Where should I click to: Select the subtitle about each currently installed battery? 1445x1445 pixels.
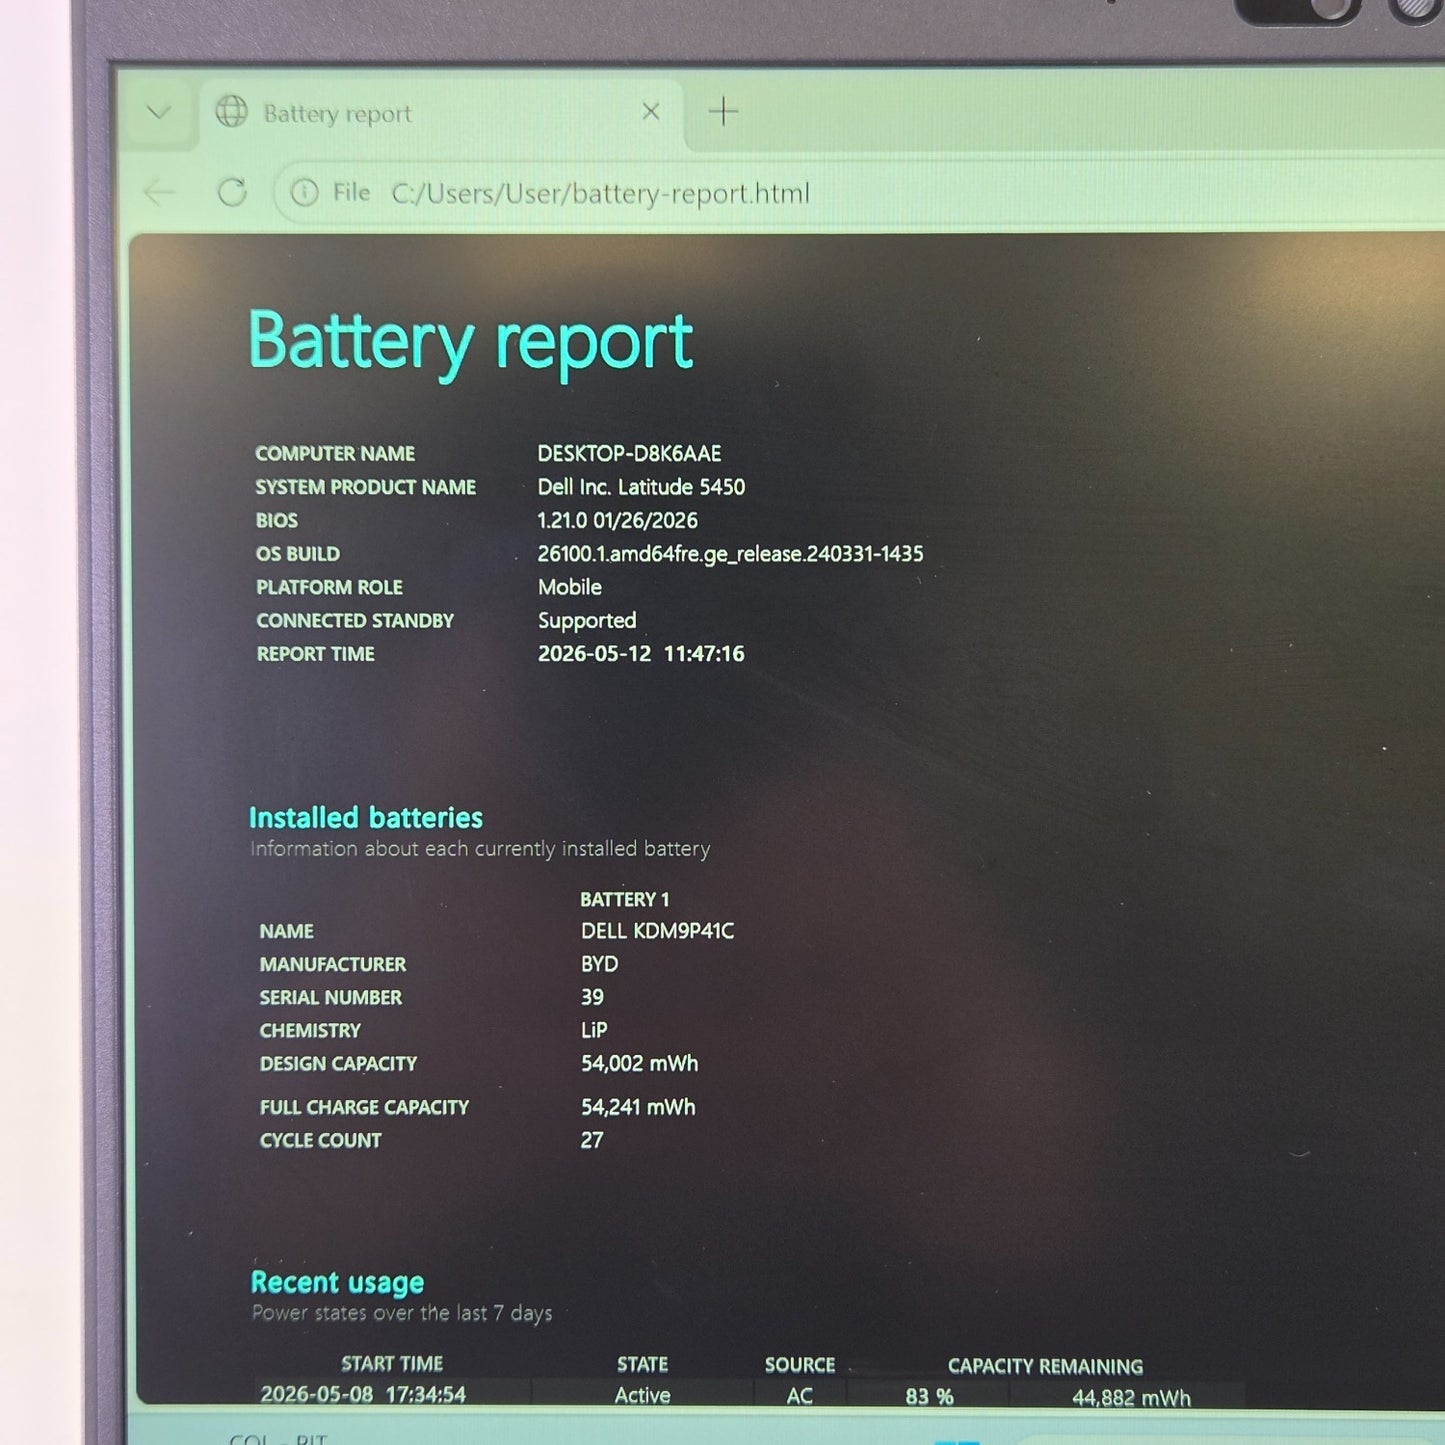(480, 849)
